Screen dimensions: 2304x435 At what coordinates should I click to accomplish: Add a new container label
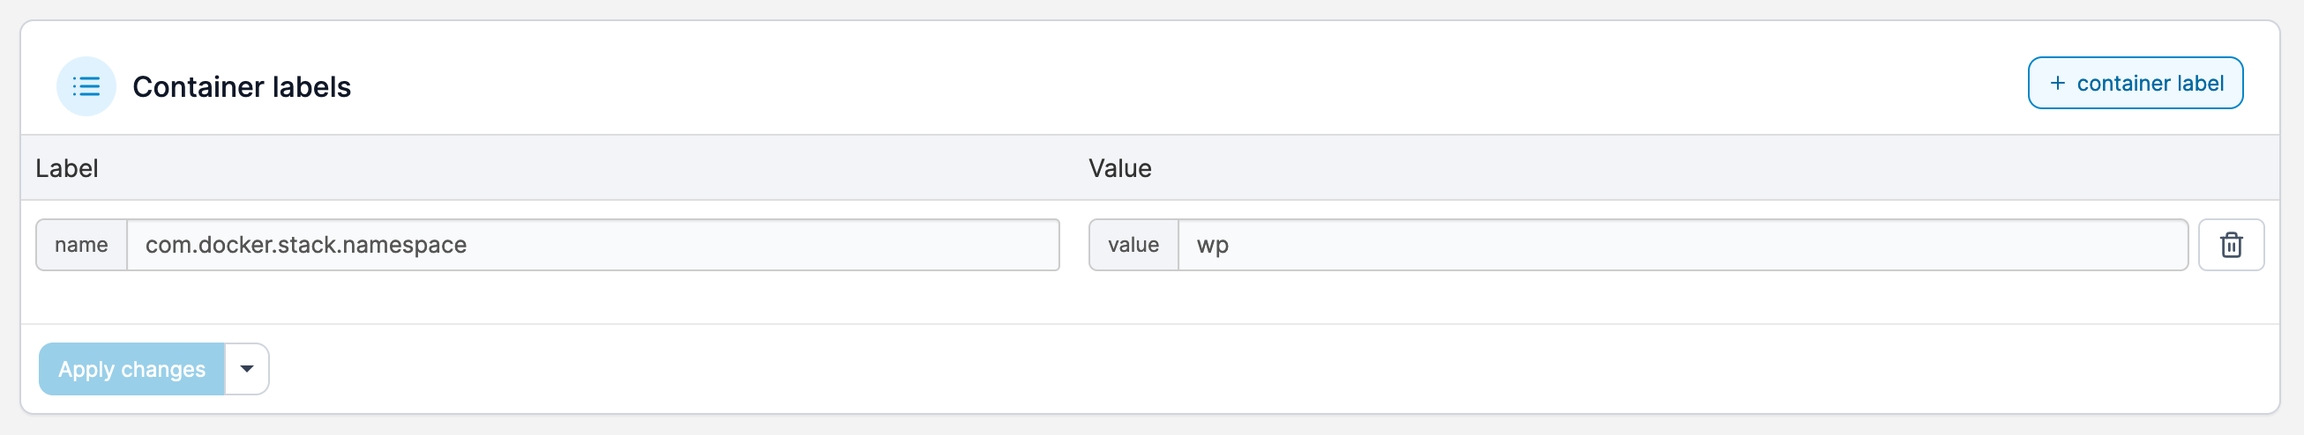click(2135, 83)
